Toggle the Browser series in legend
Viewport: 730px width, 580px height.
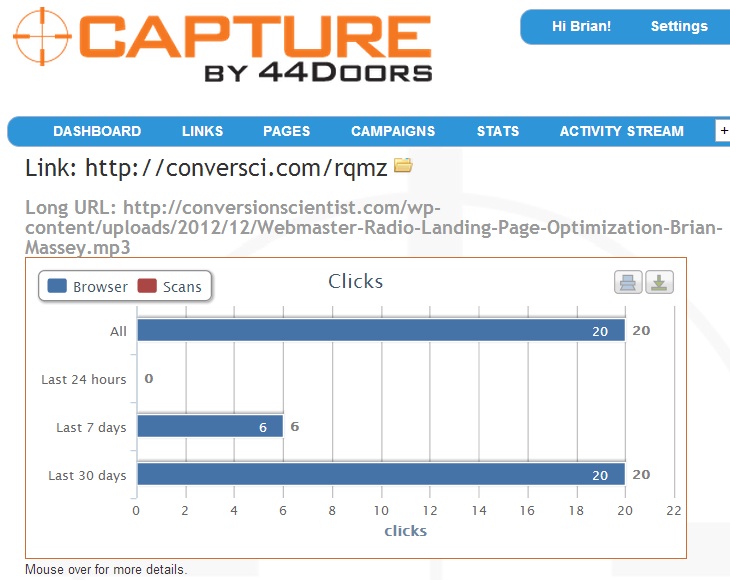click(x=88, y=286)
